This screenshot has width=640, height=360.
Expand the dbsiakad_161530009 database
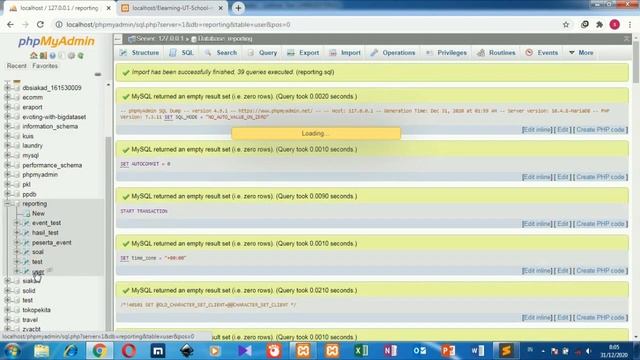(x=7, y=87)
